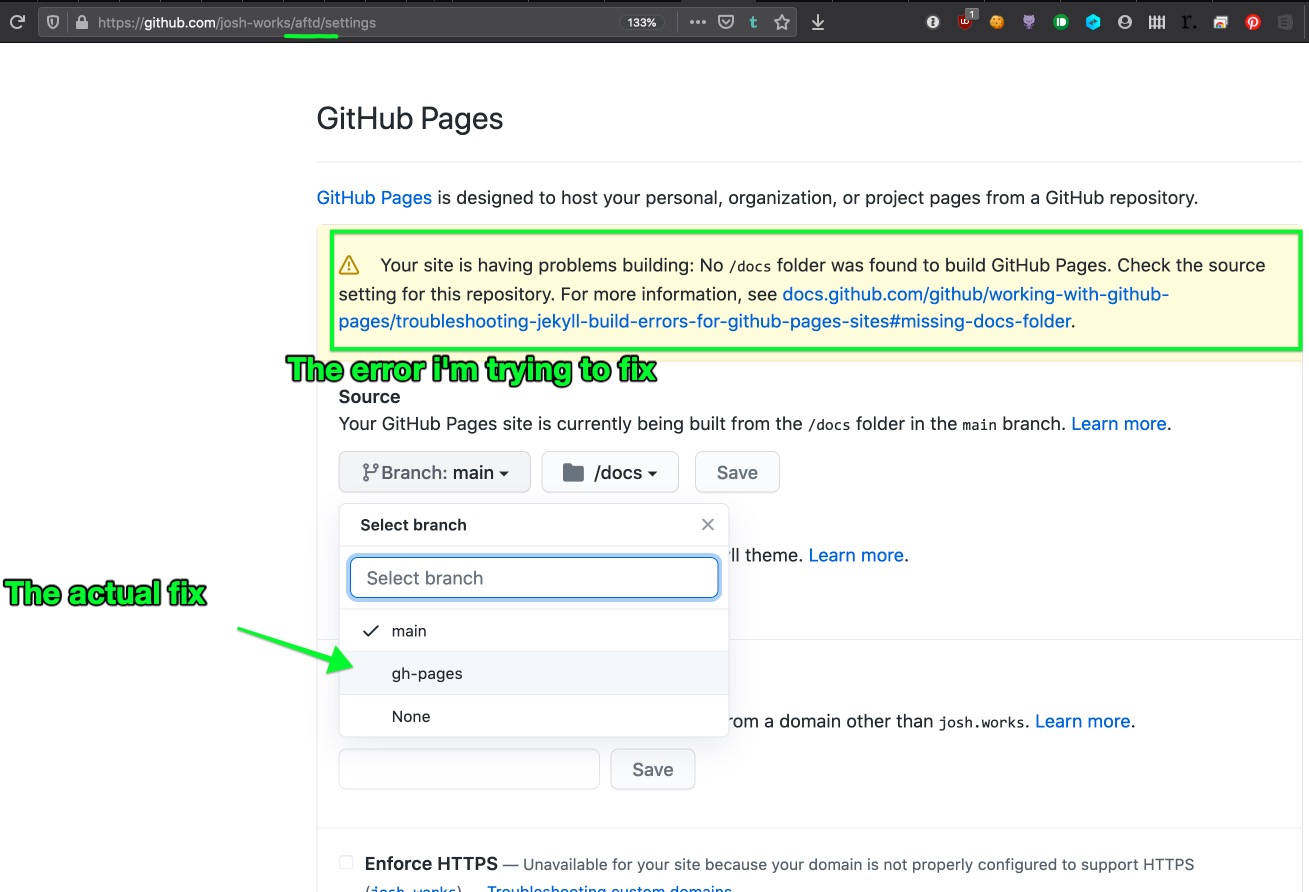
Task: Reset the 133% zoom level badge
Action: click(x=642, y=22)
